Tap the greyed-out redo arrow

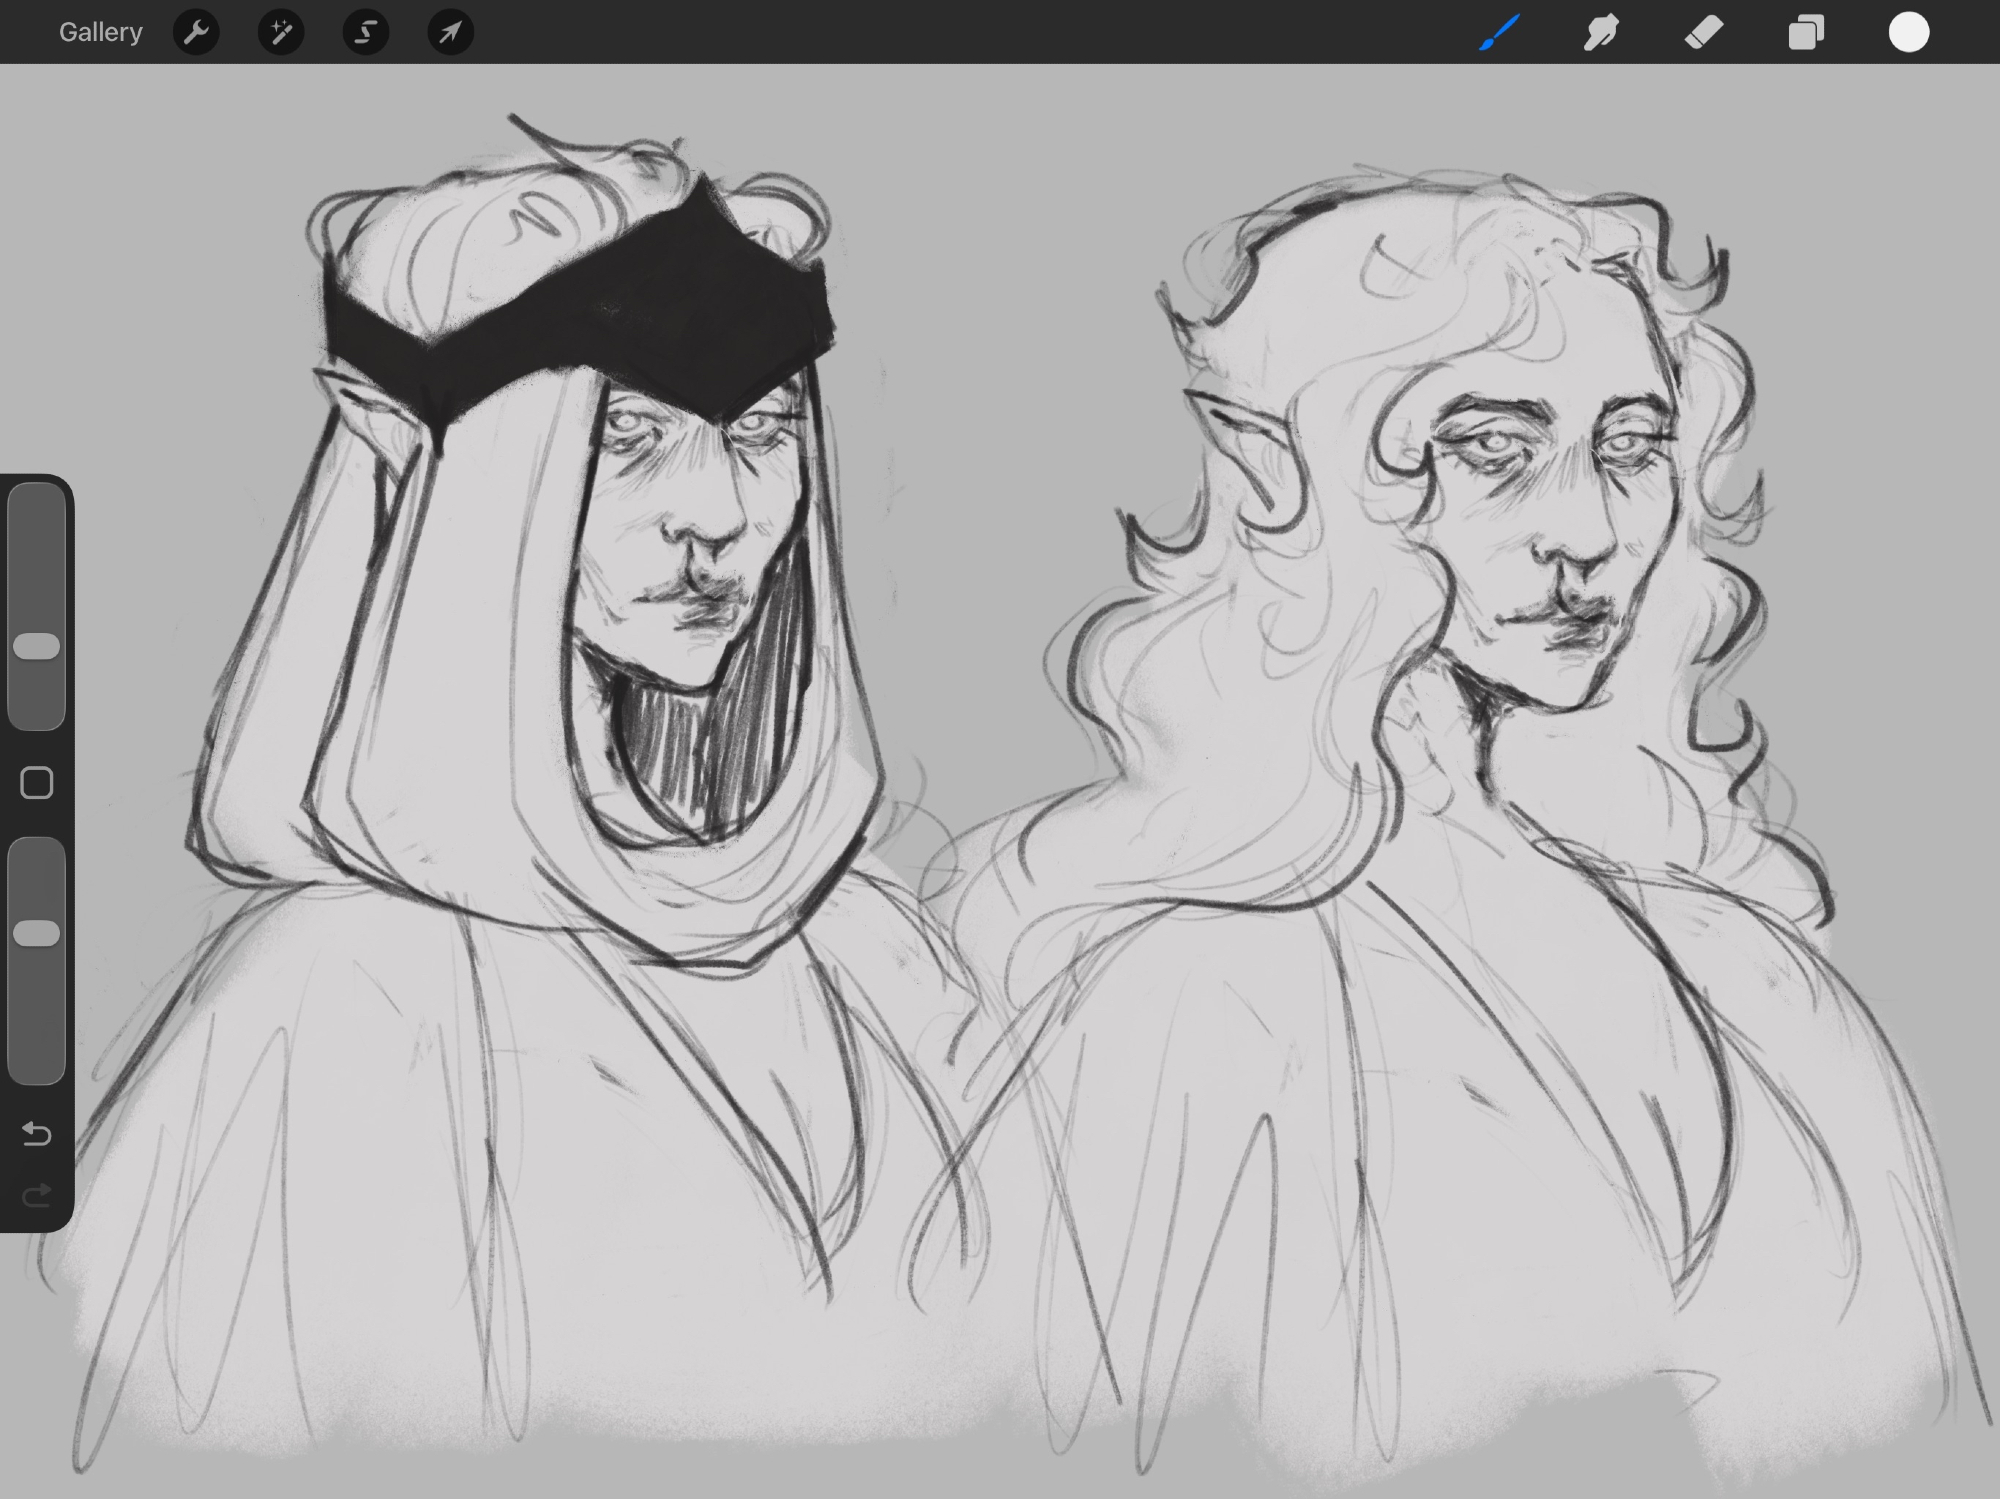click(37, 1195)
